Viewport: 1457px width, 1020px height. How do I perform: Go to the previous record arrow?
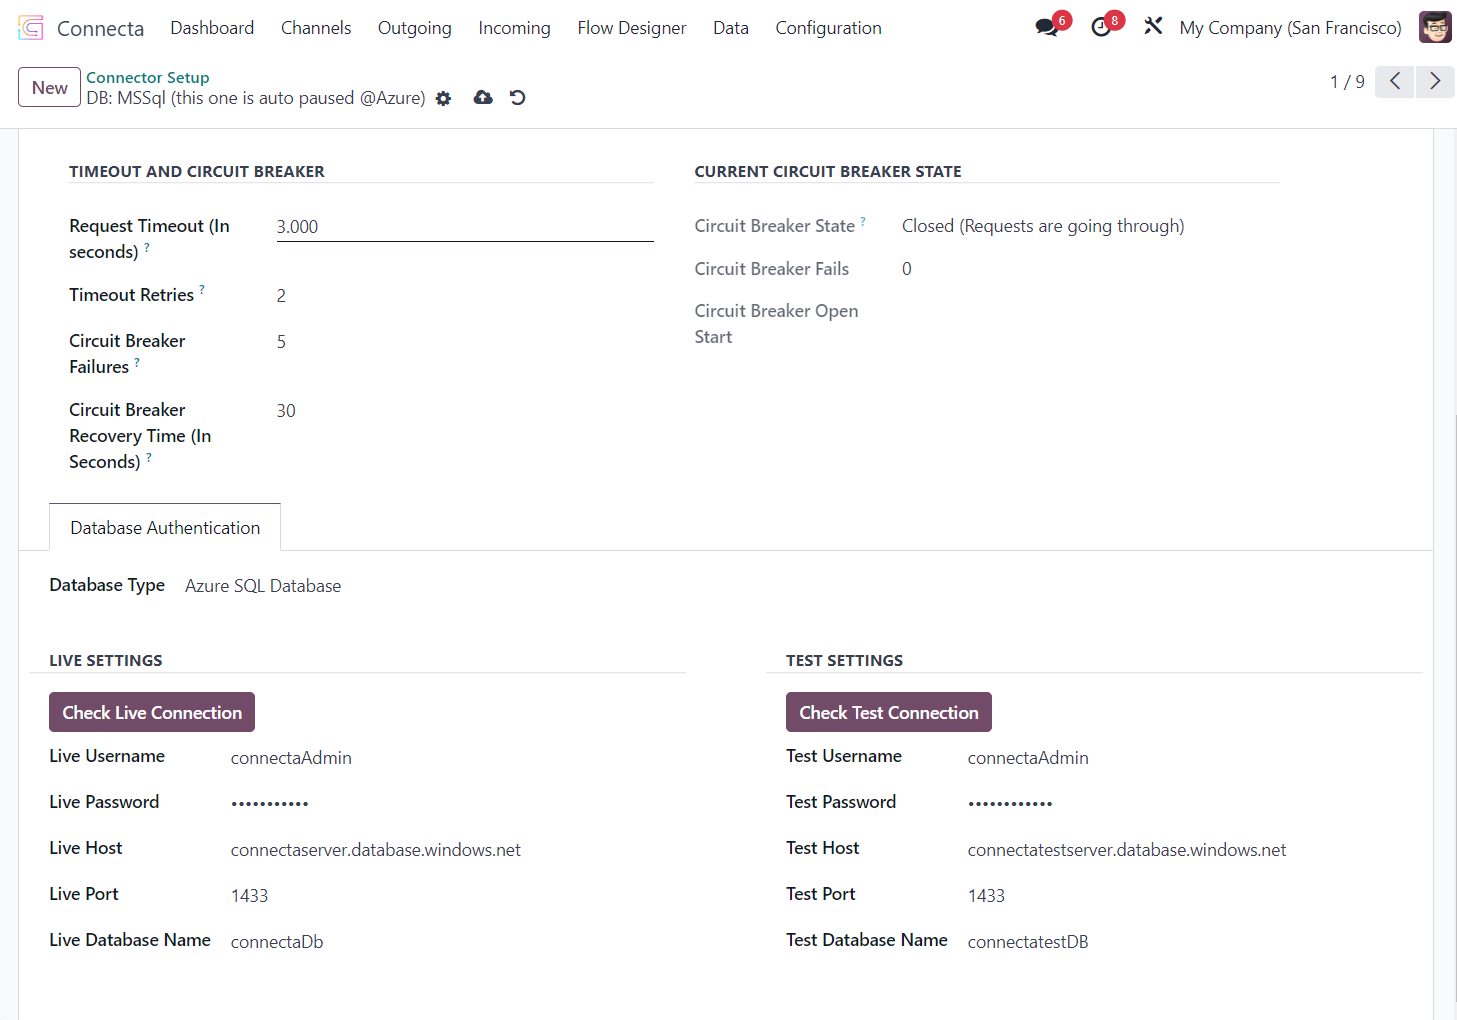(1395, 82)
